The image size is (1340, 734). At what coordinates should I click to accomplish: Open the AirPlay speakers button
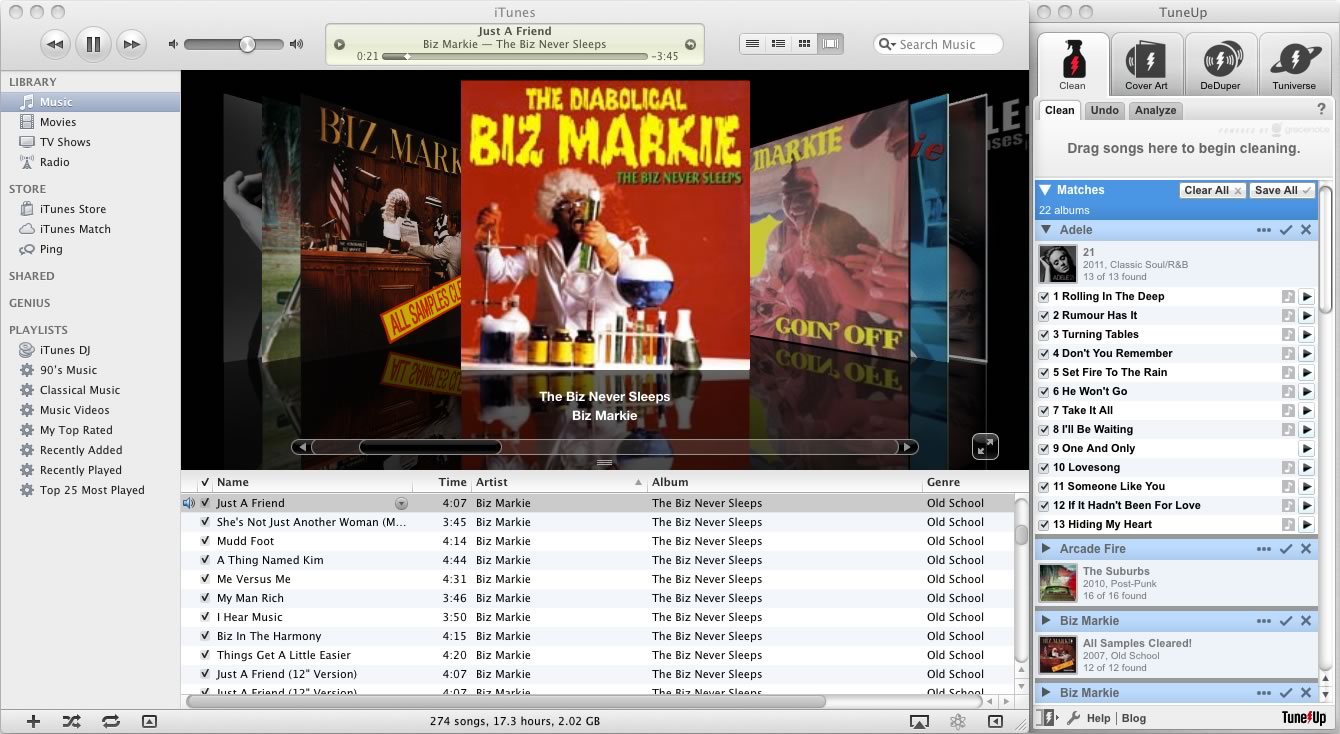click(x=919, y=721)
